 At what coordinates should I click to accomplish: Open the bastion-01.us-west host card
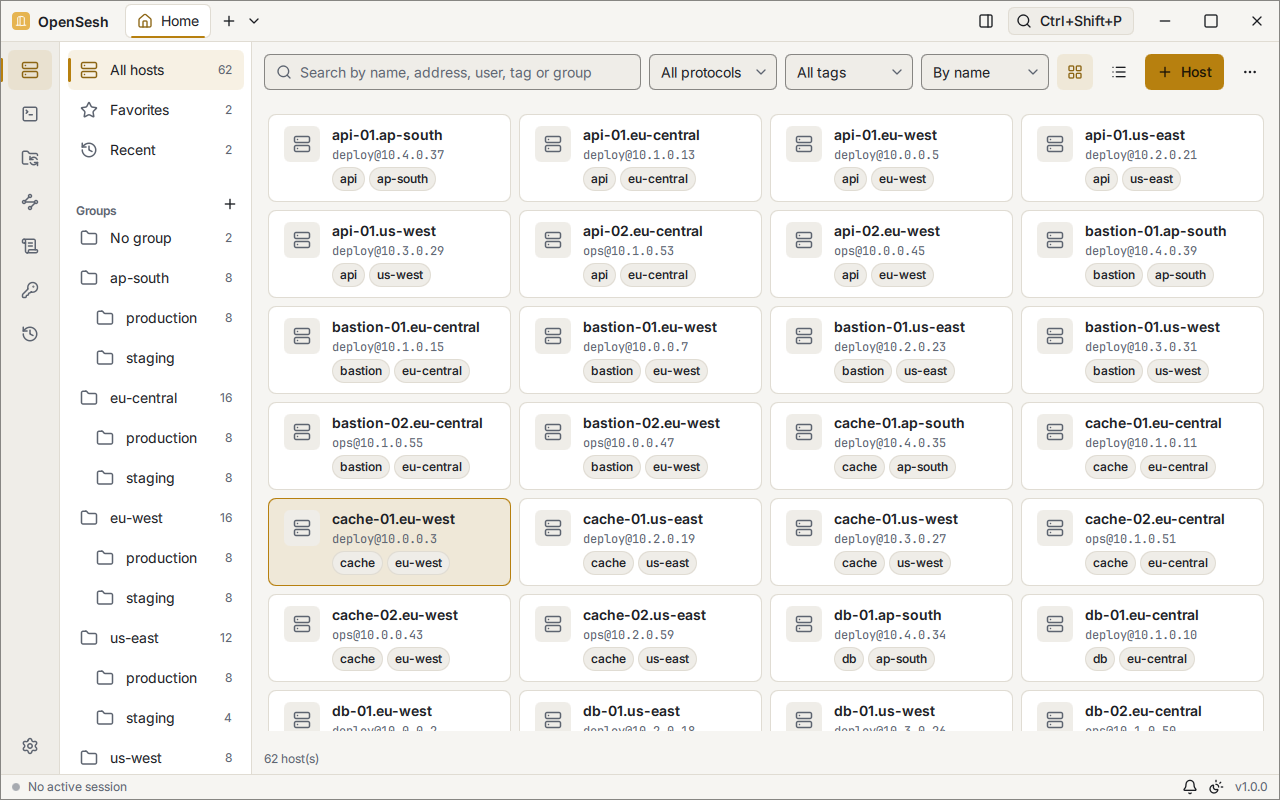click(x=1142, y=350)
